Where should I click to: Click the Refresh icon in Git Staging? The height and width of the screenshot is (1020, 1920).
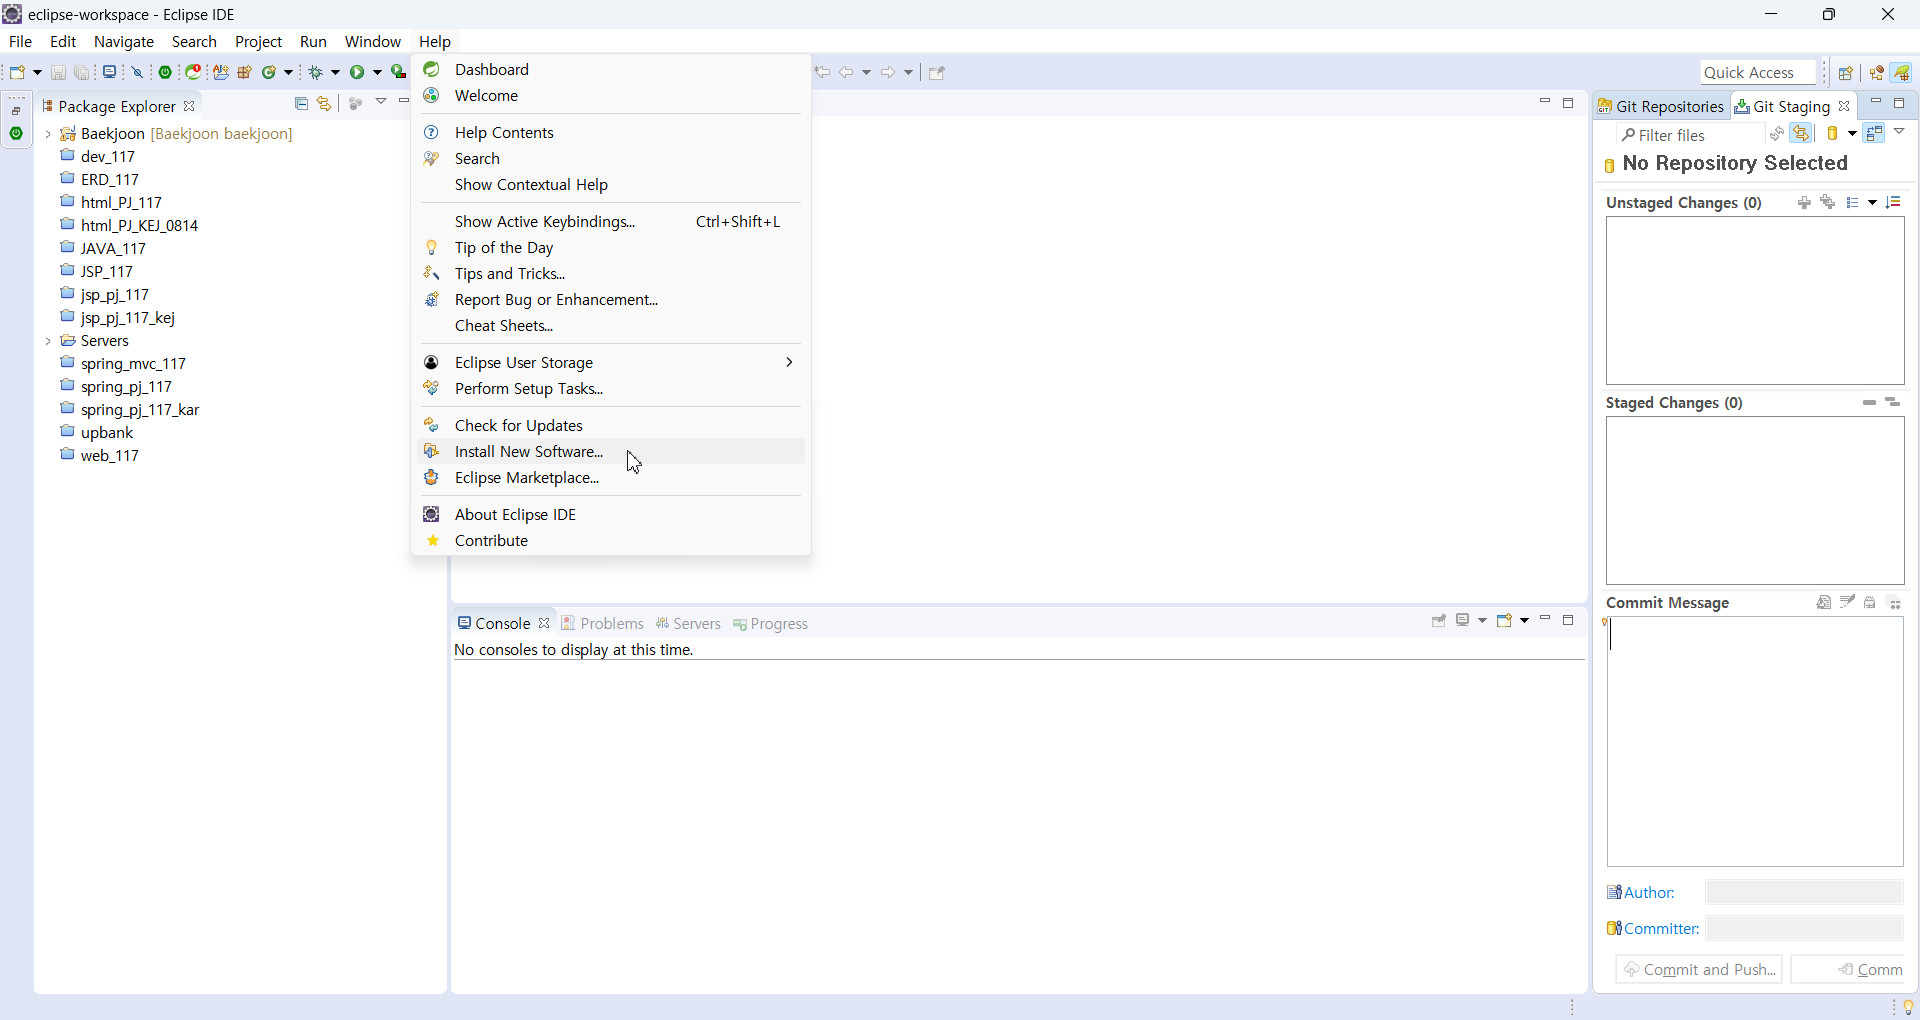pos(1776,134)
